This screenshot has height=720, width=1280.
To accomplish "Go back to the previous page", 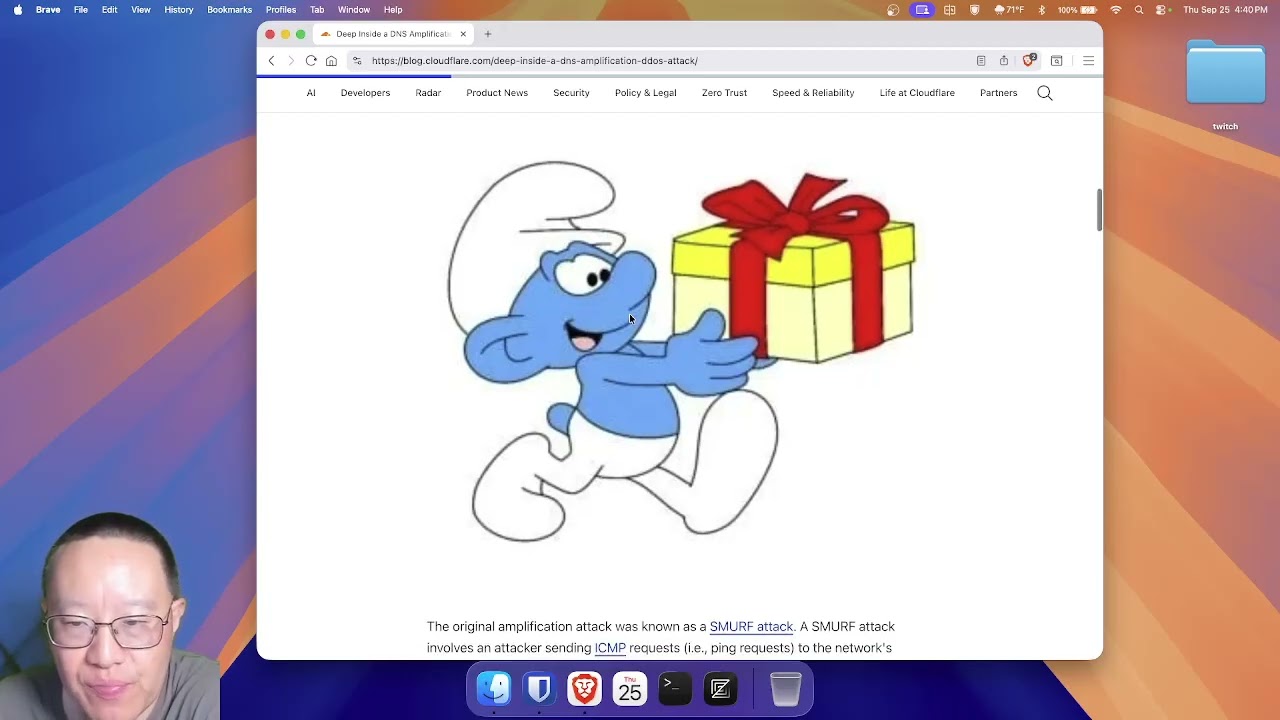I will [x=271, y=61].
